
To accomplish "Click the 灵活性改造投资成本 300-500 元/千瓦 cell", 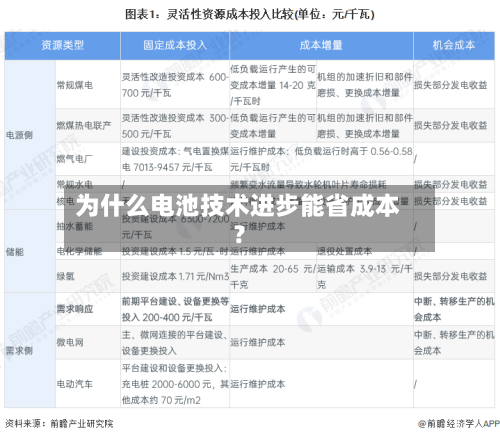I will [175, 126].
